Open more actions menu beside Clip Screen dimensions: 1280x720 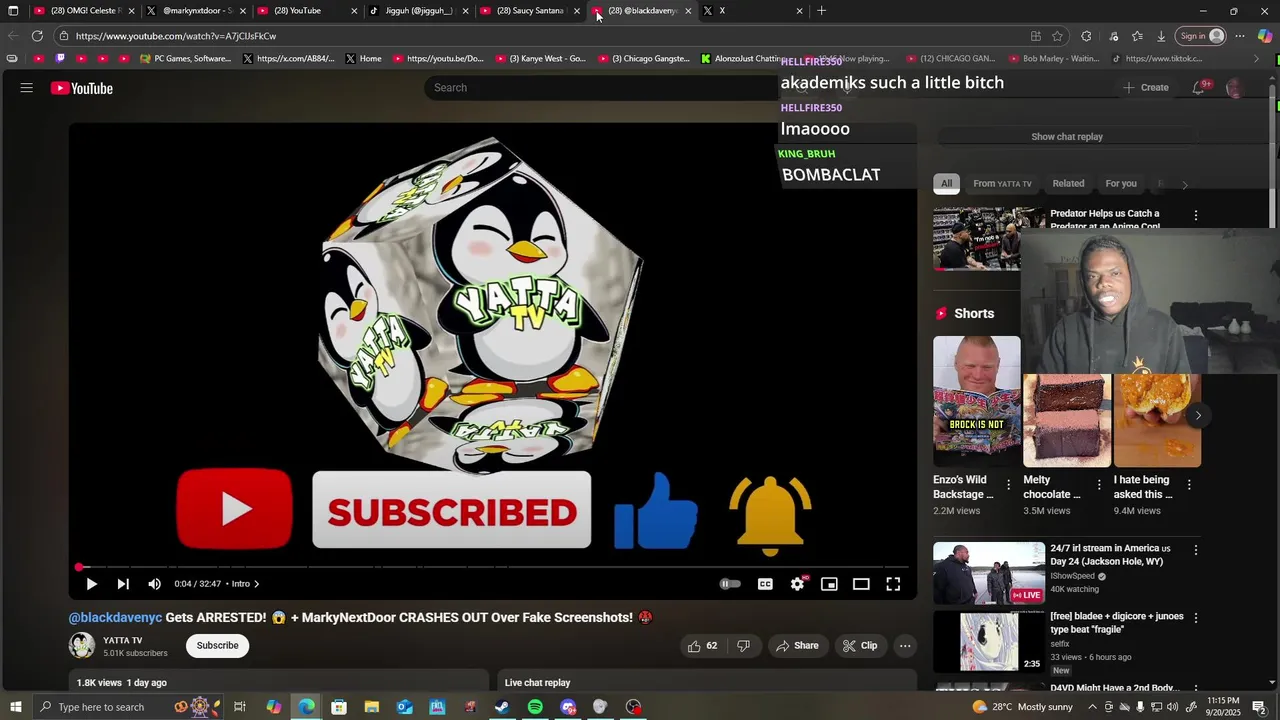(905, 646)
